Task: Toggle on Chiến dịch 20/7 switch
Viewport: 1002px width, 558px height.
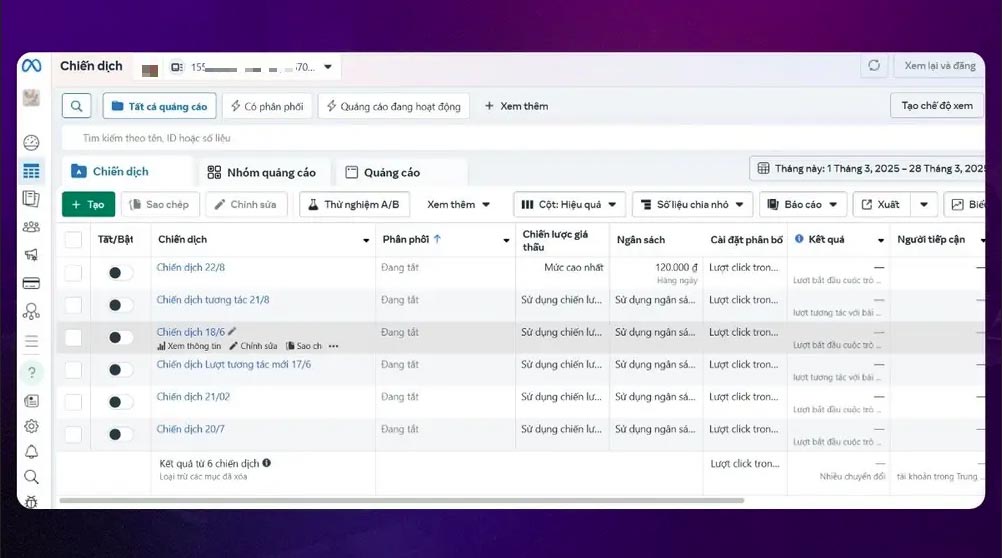Action: 119,434
